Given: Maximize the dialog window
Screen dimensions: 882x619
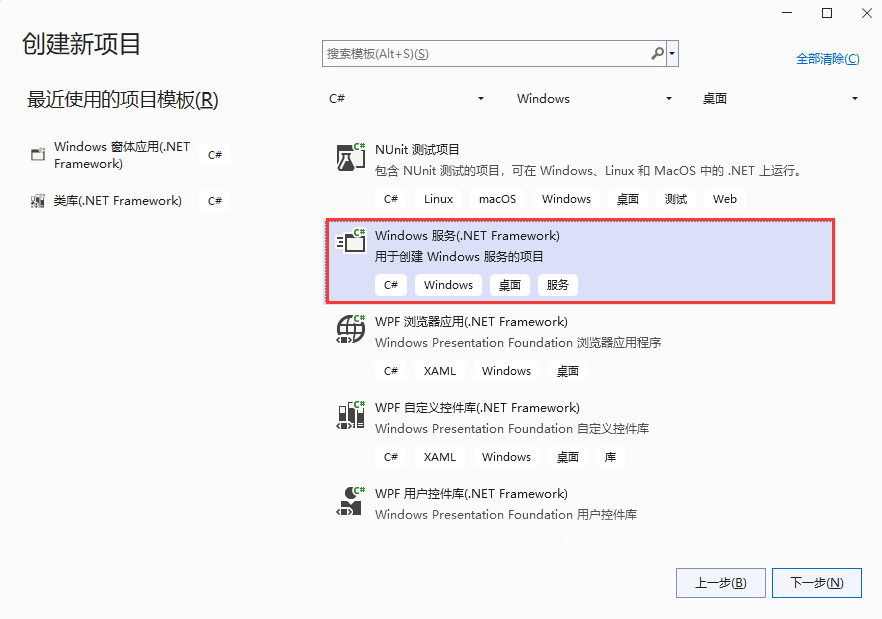Looking at the screenshot, I should [x=826, y=13].
